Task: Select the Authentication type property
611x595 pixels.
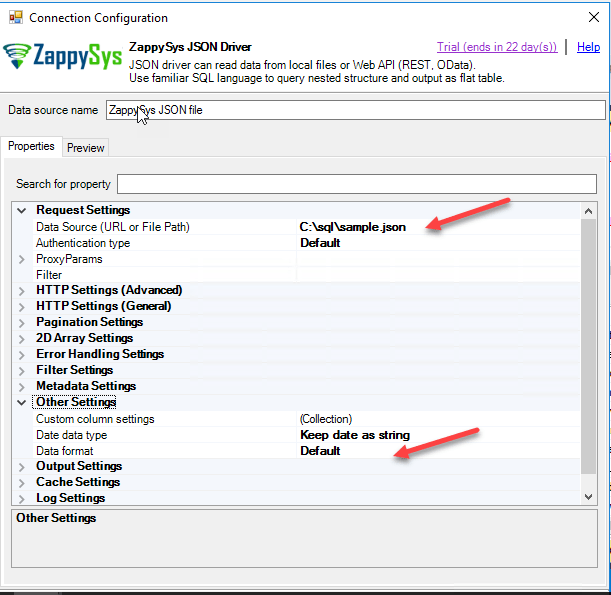Action: tap(83, 243)
